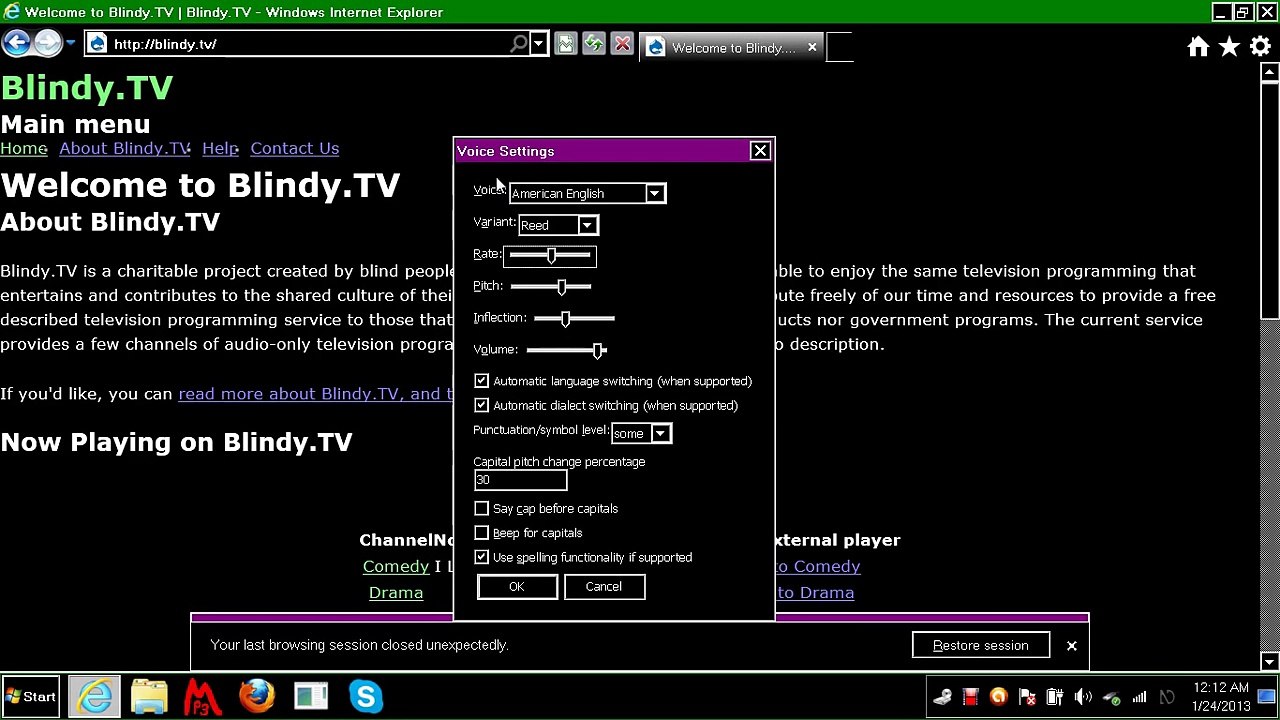Screen dimensions: 1280x720
Task: Cancel the Voice Settings dialog
Action: 604,587
